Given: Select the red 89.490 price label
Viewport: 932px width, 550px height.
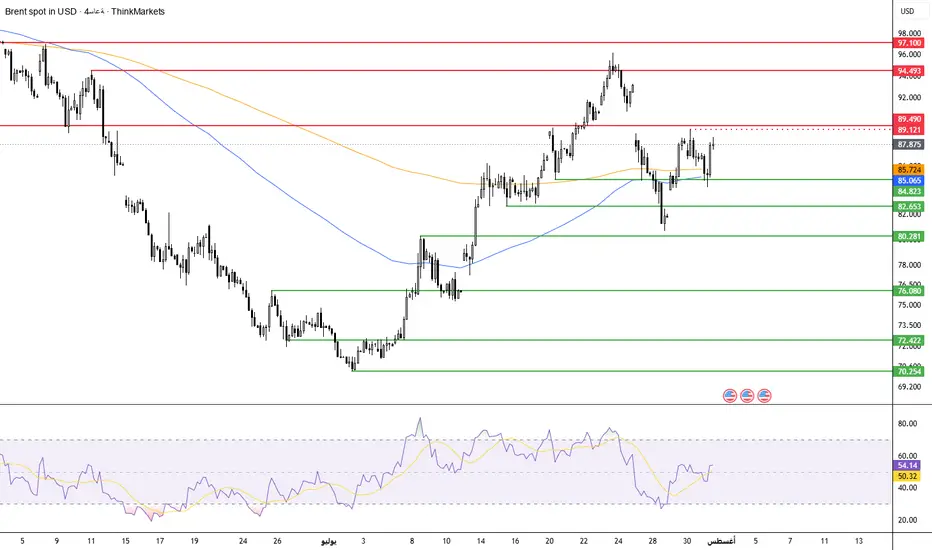Looking at the screenshot, I should (909, 119).
